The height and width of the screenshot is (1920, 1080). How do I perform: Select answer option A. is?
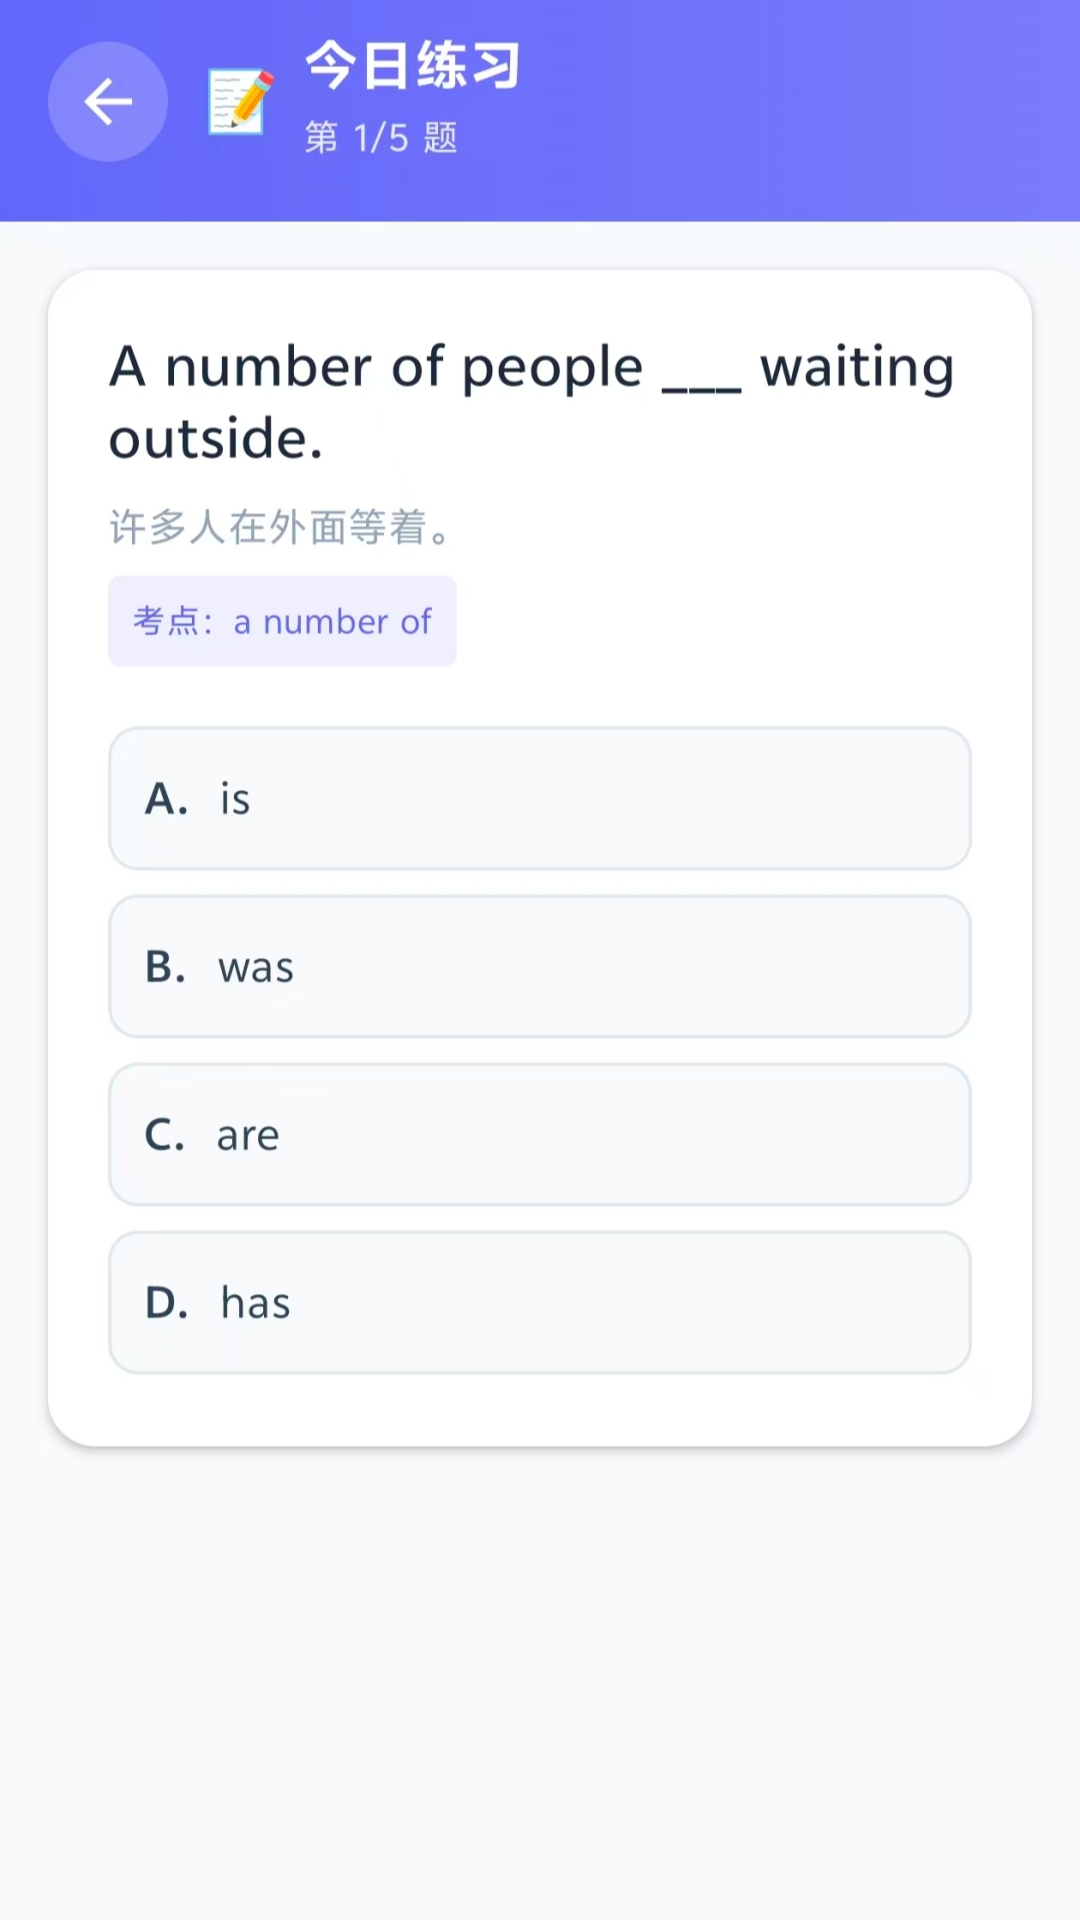click(x=540, y=798)
